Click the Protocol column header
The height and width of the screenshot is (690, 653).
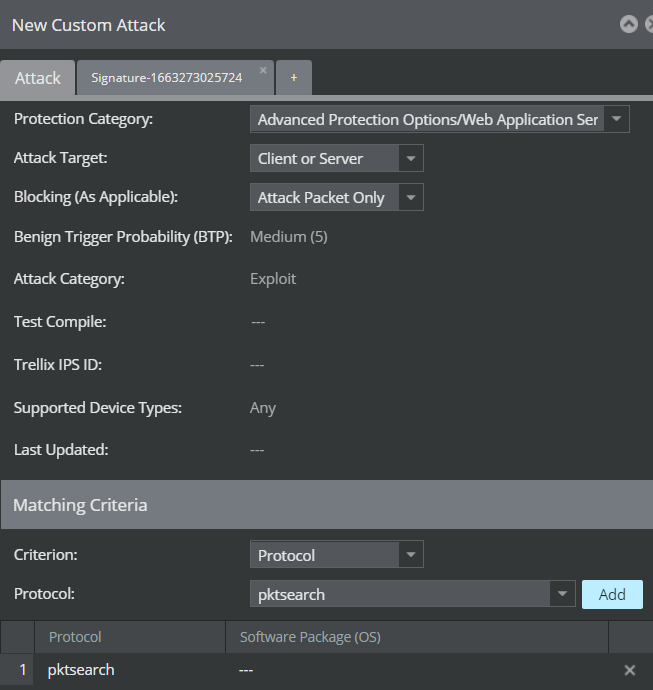pyautogui.click(x=130, y=637)
